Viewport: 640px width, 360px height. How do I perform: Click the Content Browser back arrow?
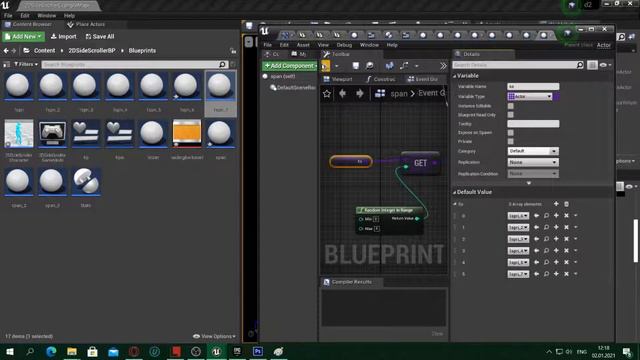pos(6,51)
